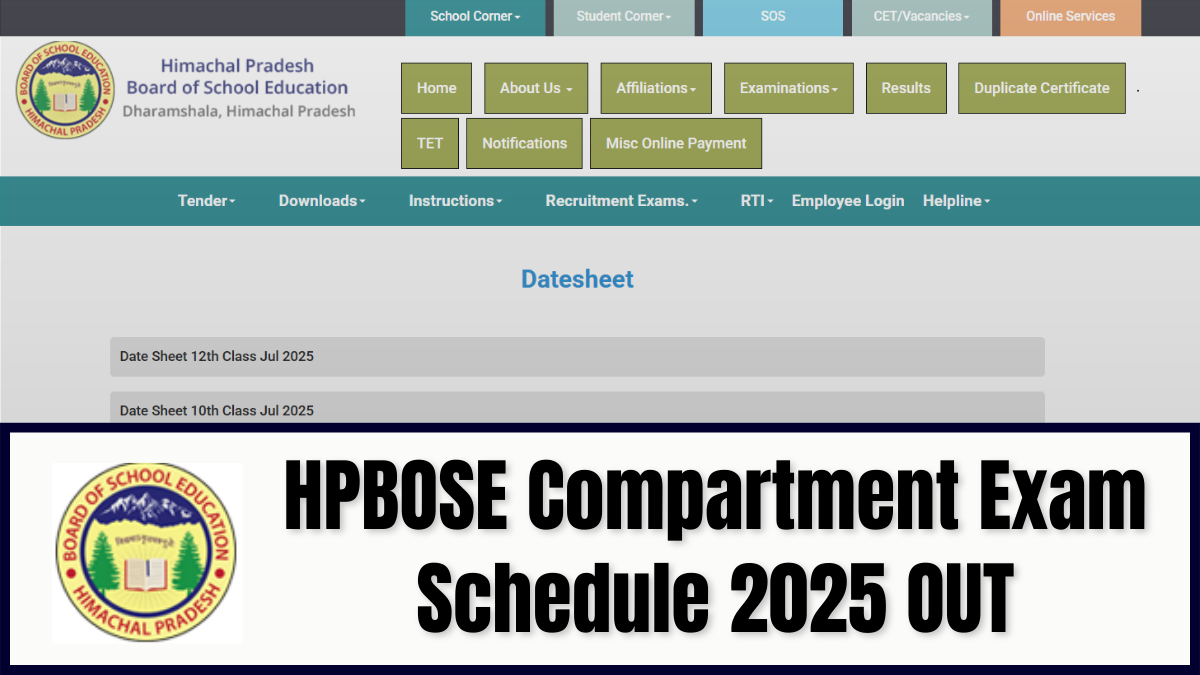The width and height of the screenshot is (1200, 675).
Task: Open the Examinations dropdown menu
Action: (x=789, y=88)
